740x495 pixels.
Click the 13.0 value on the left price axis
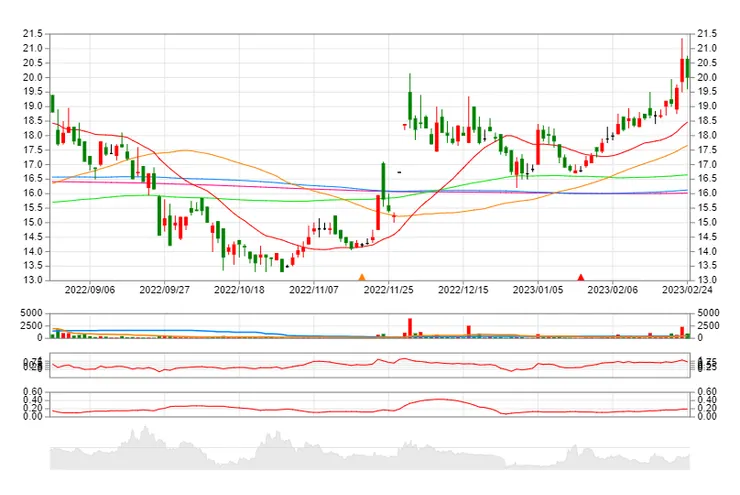[33, 280]
